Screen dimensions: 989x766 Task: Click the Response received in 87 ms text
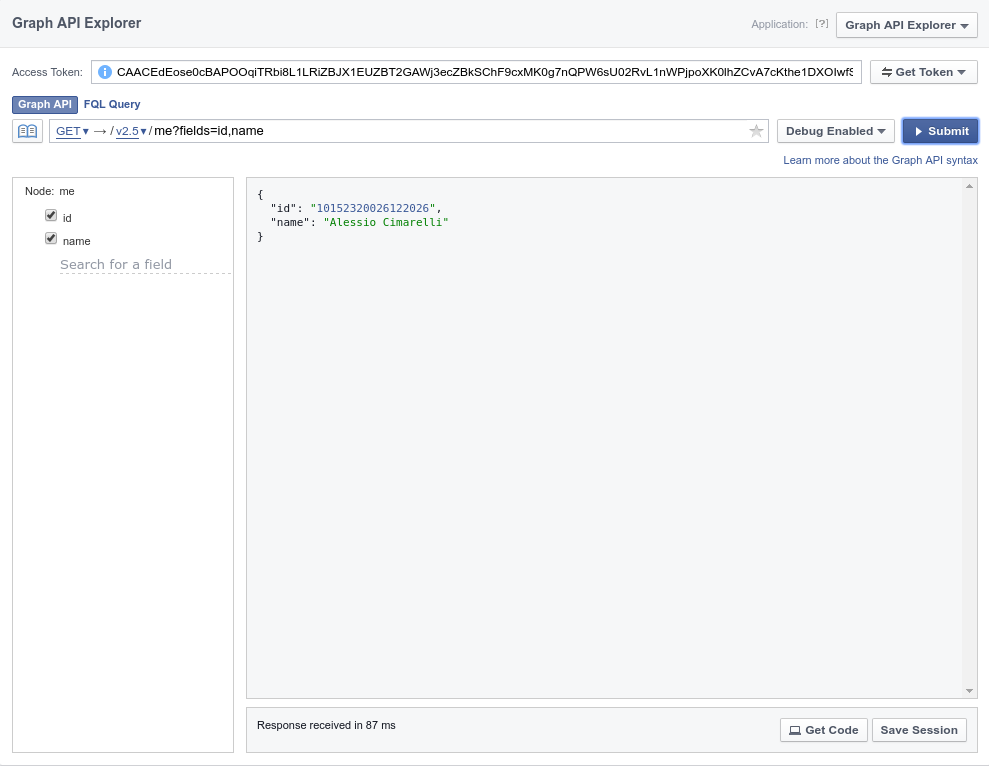325,725
